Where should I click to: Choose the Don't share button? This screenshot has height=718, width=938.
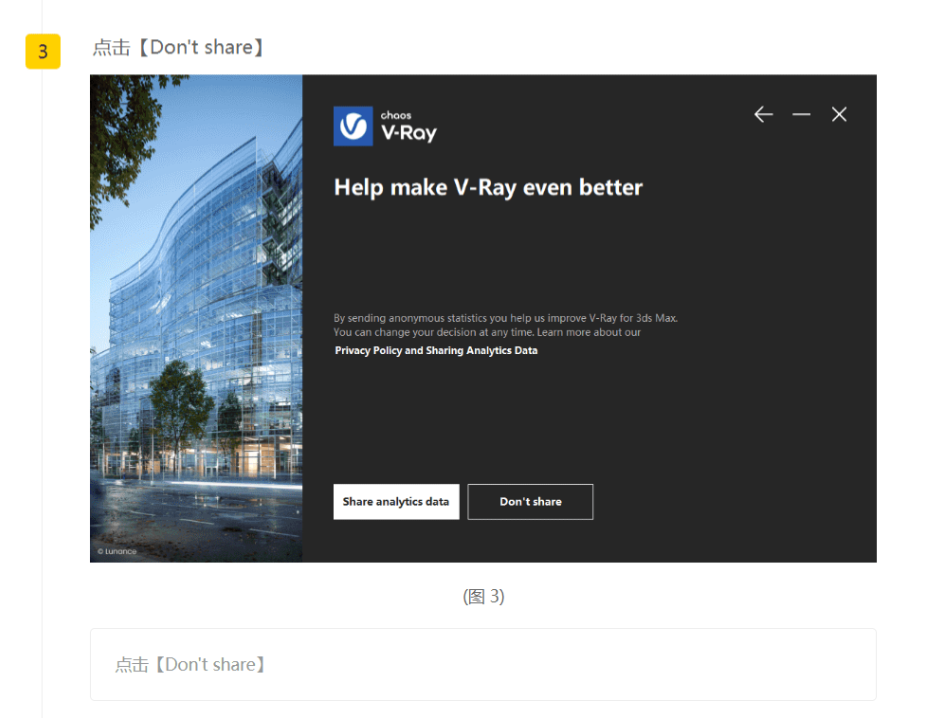point(530,502)
